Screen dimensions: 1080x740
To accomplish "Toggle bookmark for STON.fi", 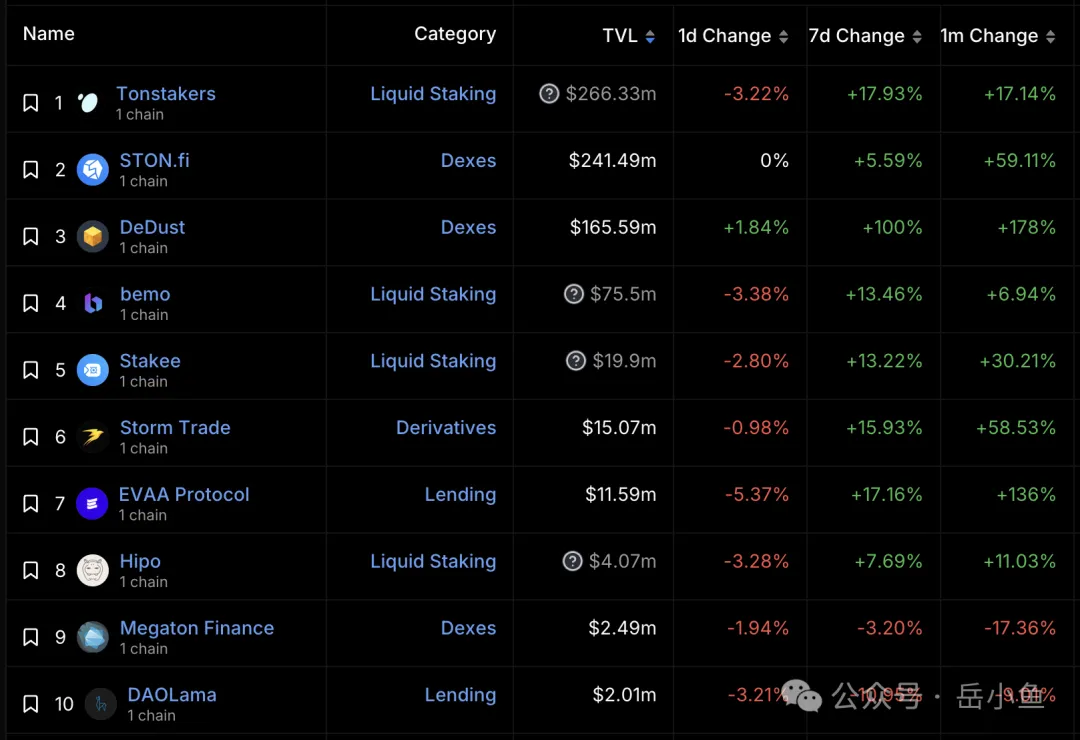I will click(x=30, y=169).
